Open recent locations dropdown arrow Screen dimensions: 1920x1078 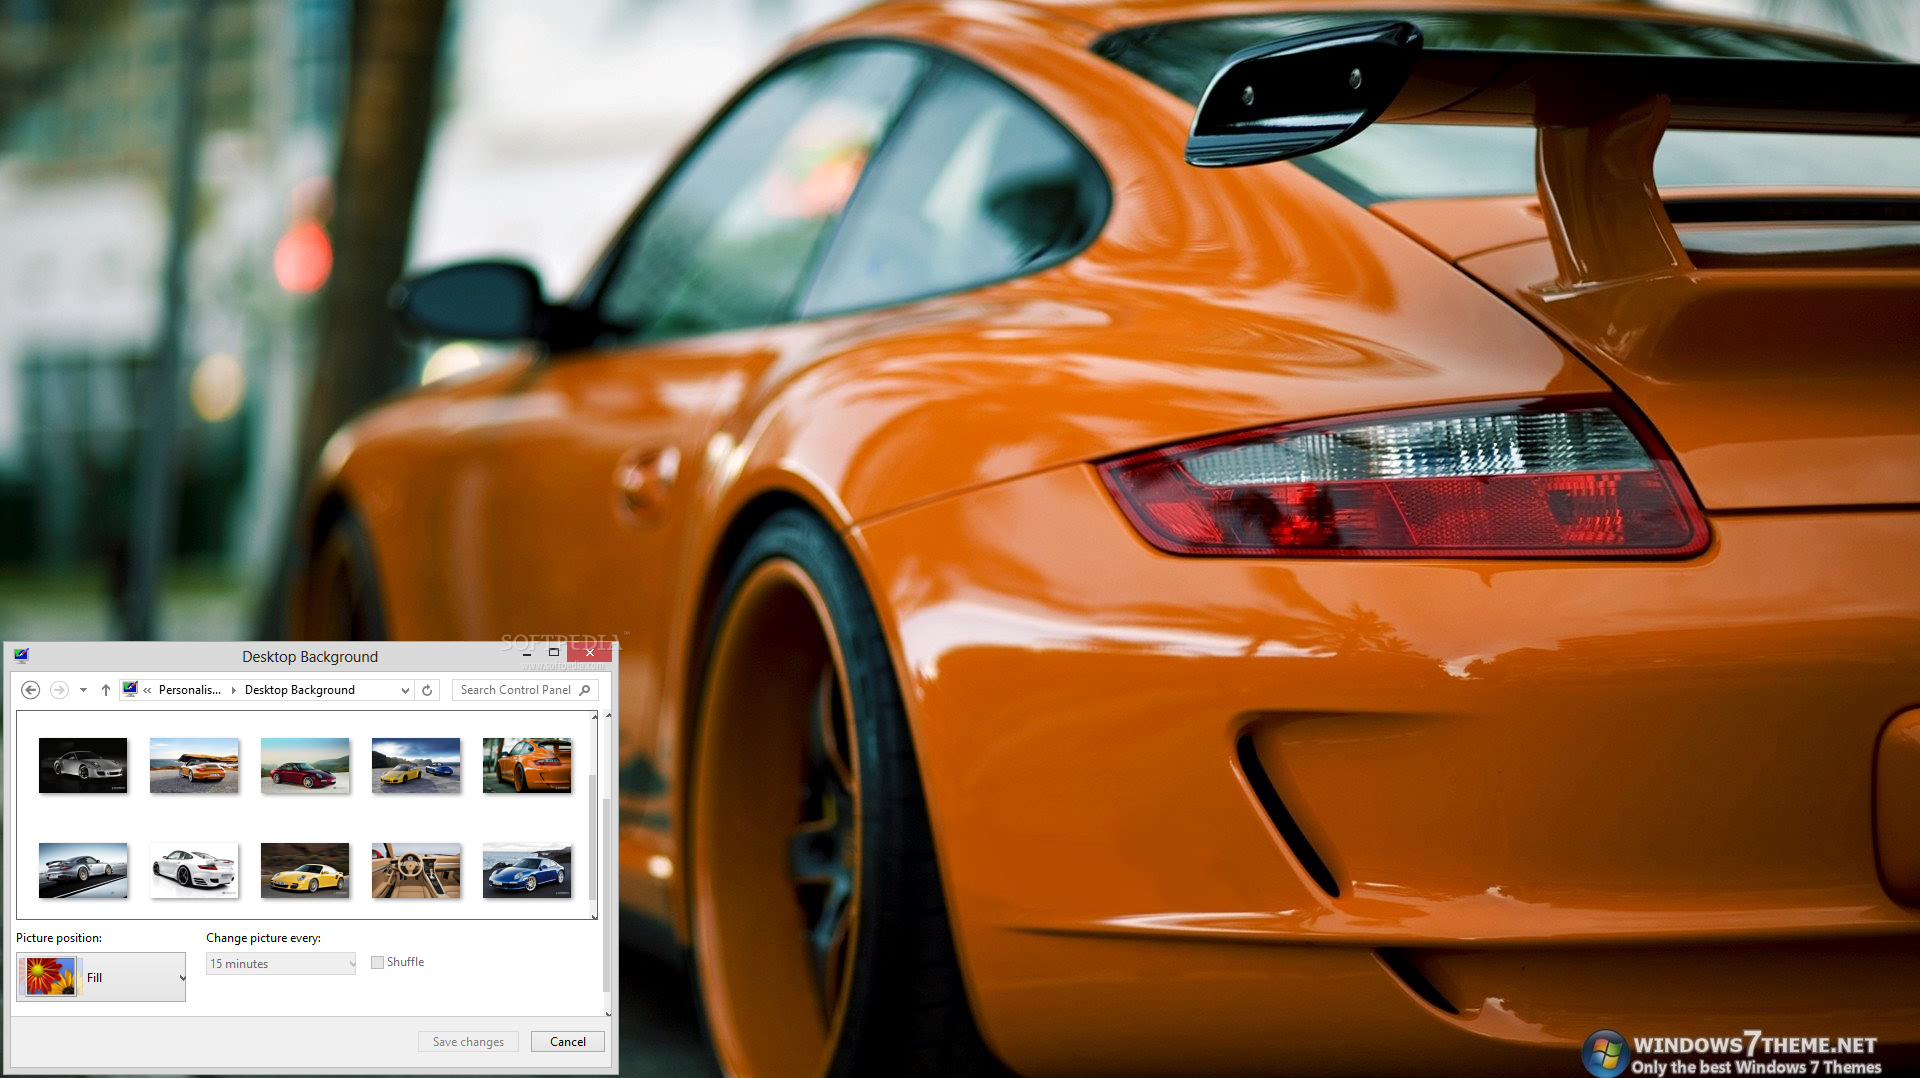[83, 690]
